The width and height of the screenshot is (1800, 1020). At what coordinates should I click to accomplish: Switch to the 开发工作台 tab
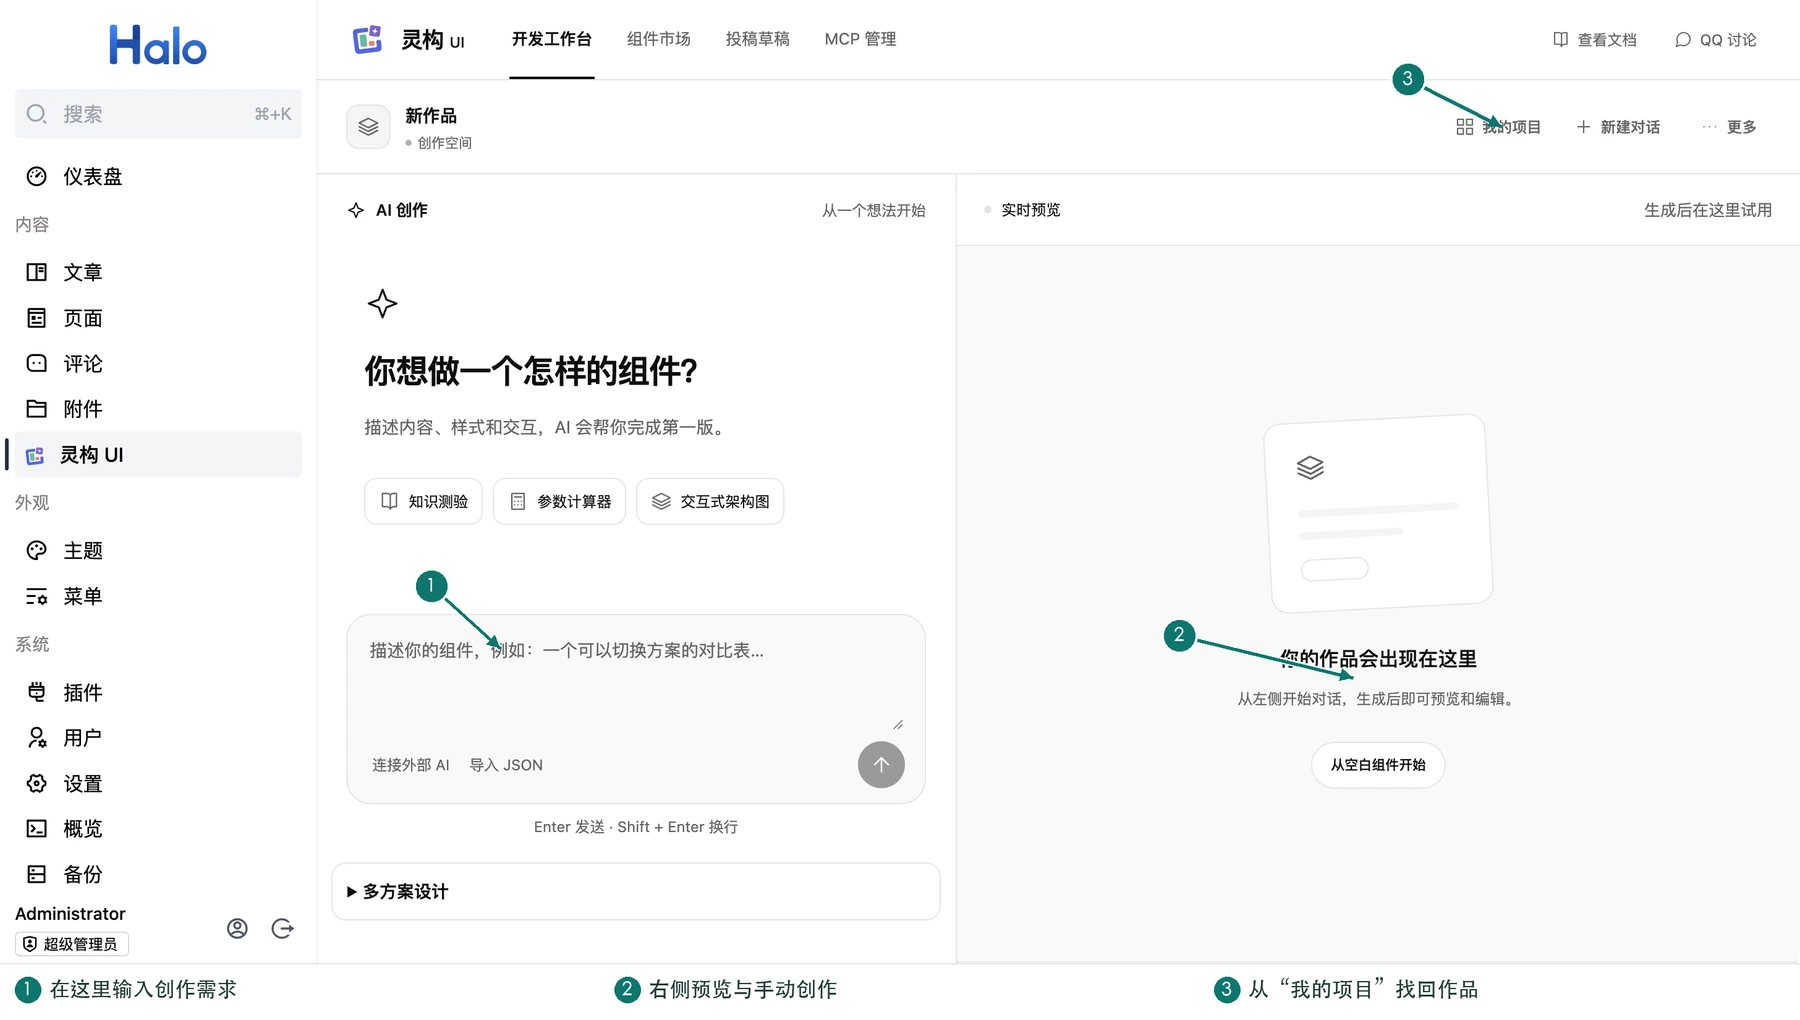click(x=552, y=39)
